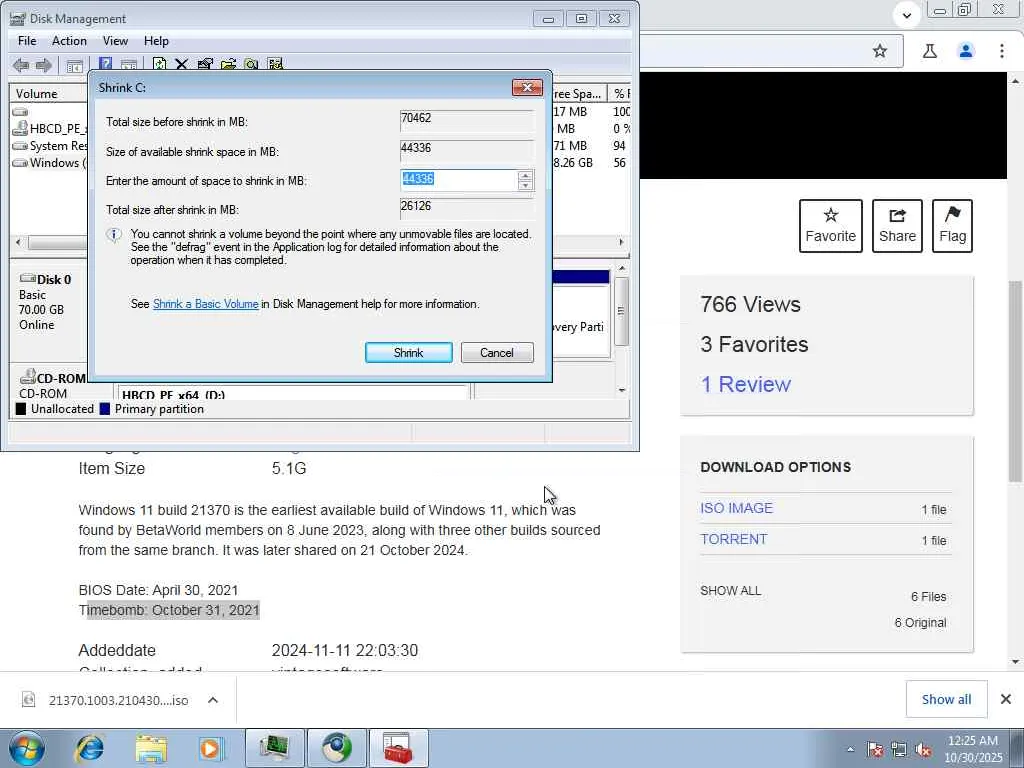The height and width of the screenshot is (768, 1024).
Task: Open the Help menu
Action: coord(156,40)
